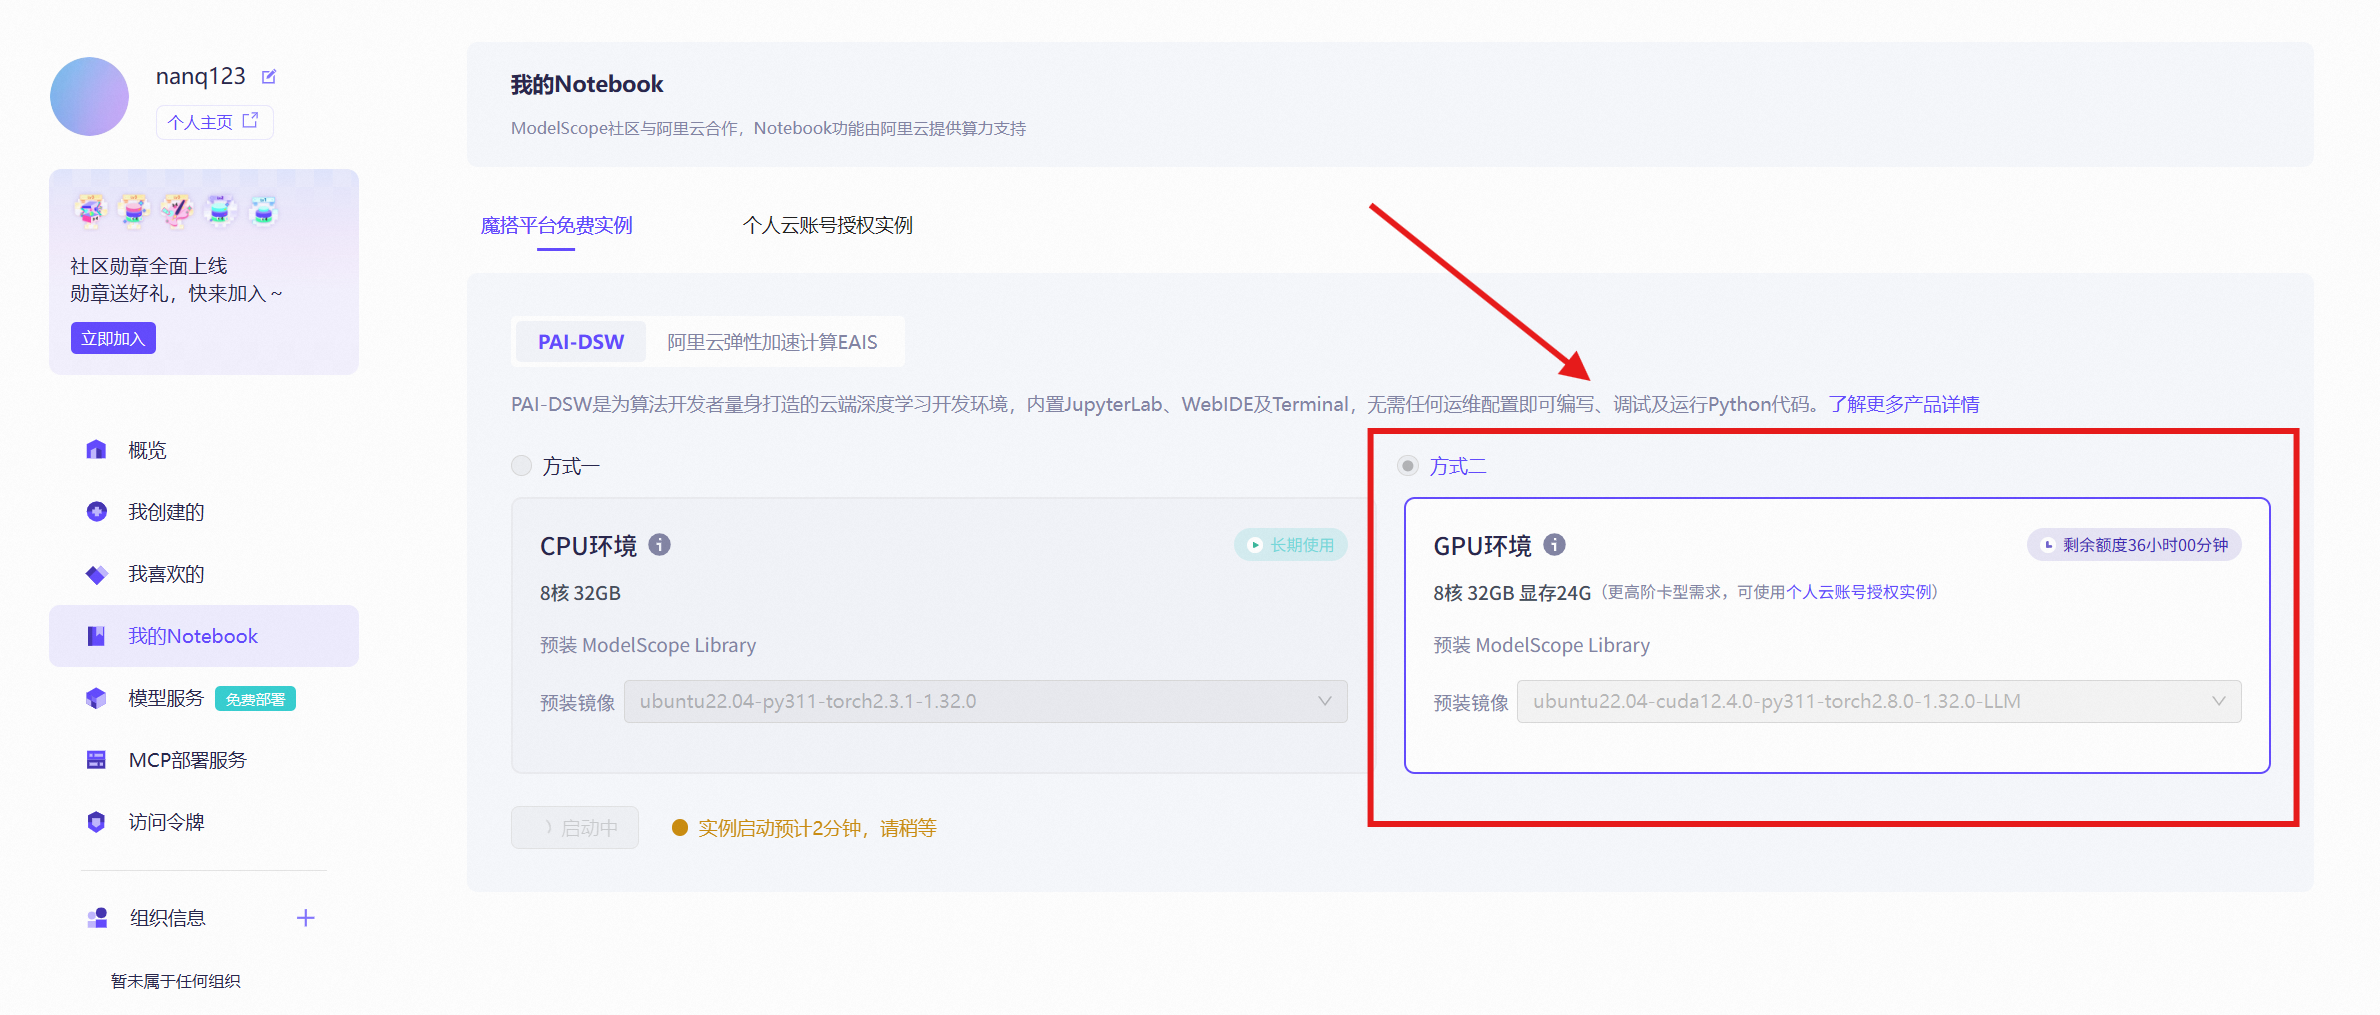Click the 我的Notebook page heading
Screen dimensions: 2380x1015
click(x=587, y=84)
